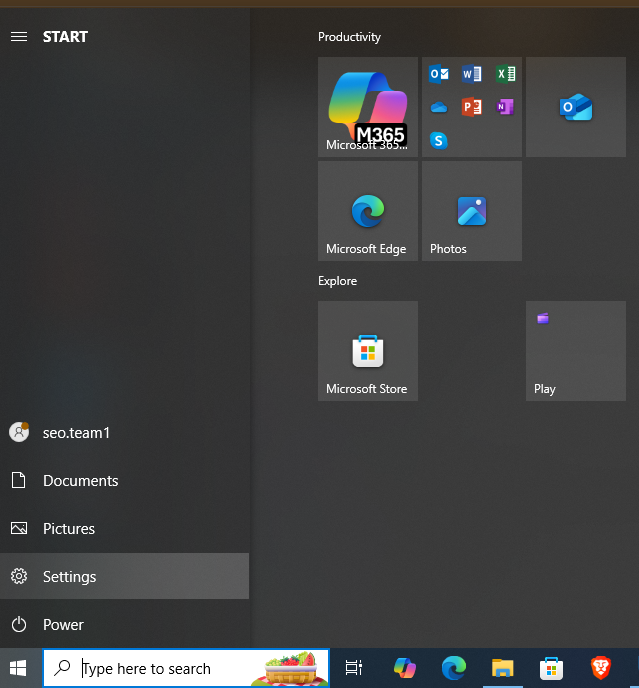Open OneNote from the Office folder tile

[x=505, y=107]
